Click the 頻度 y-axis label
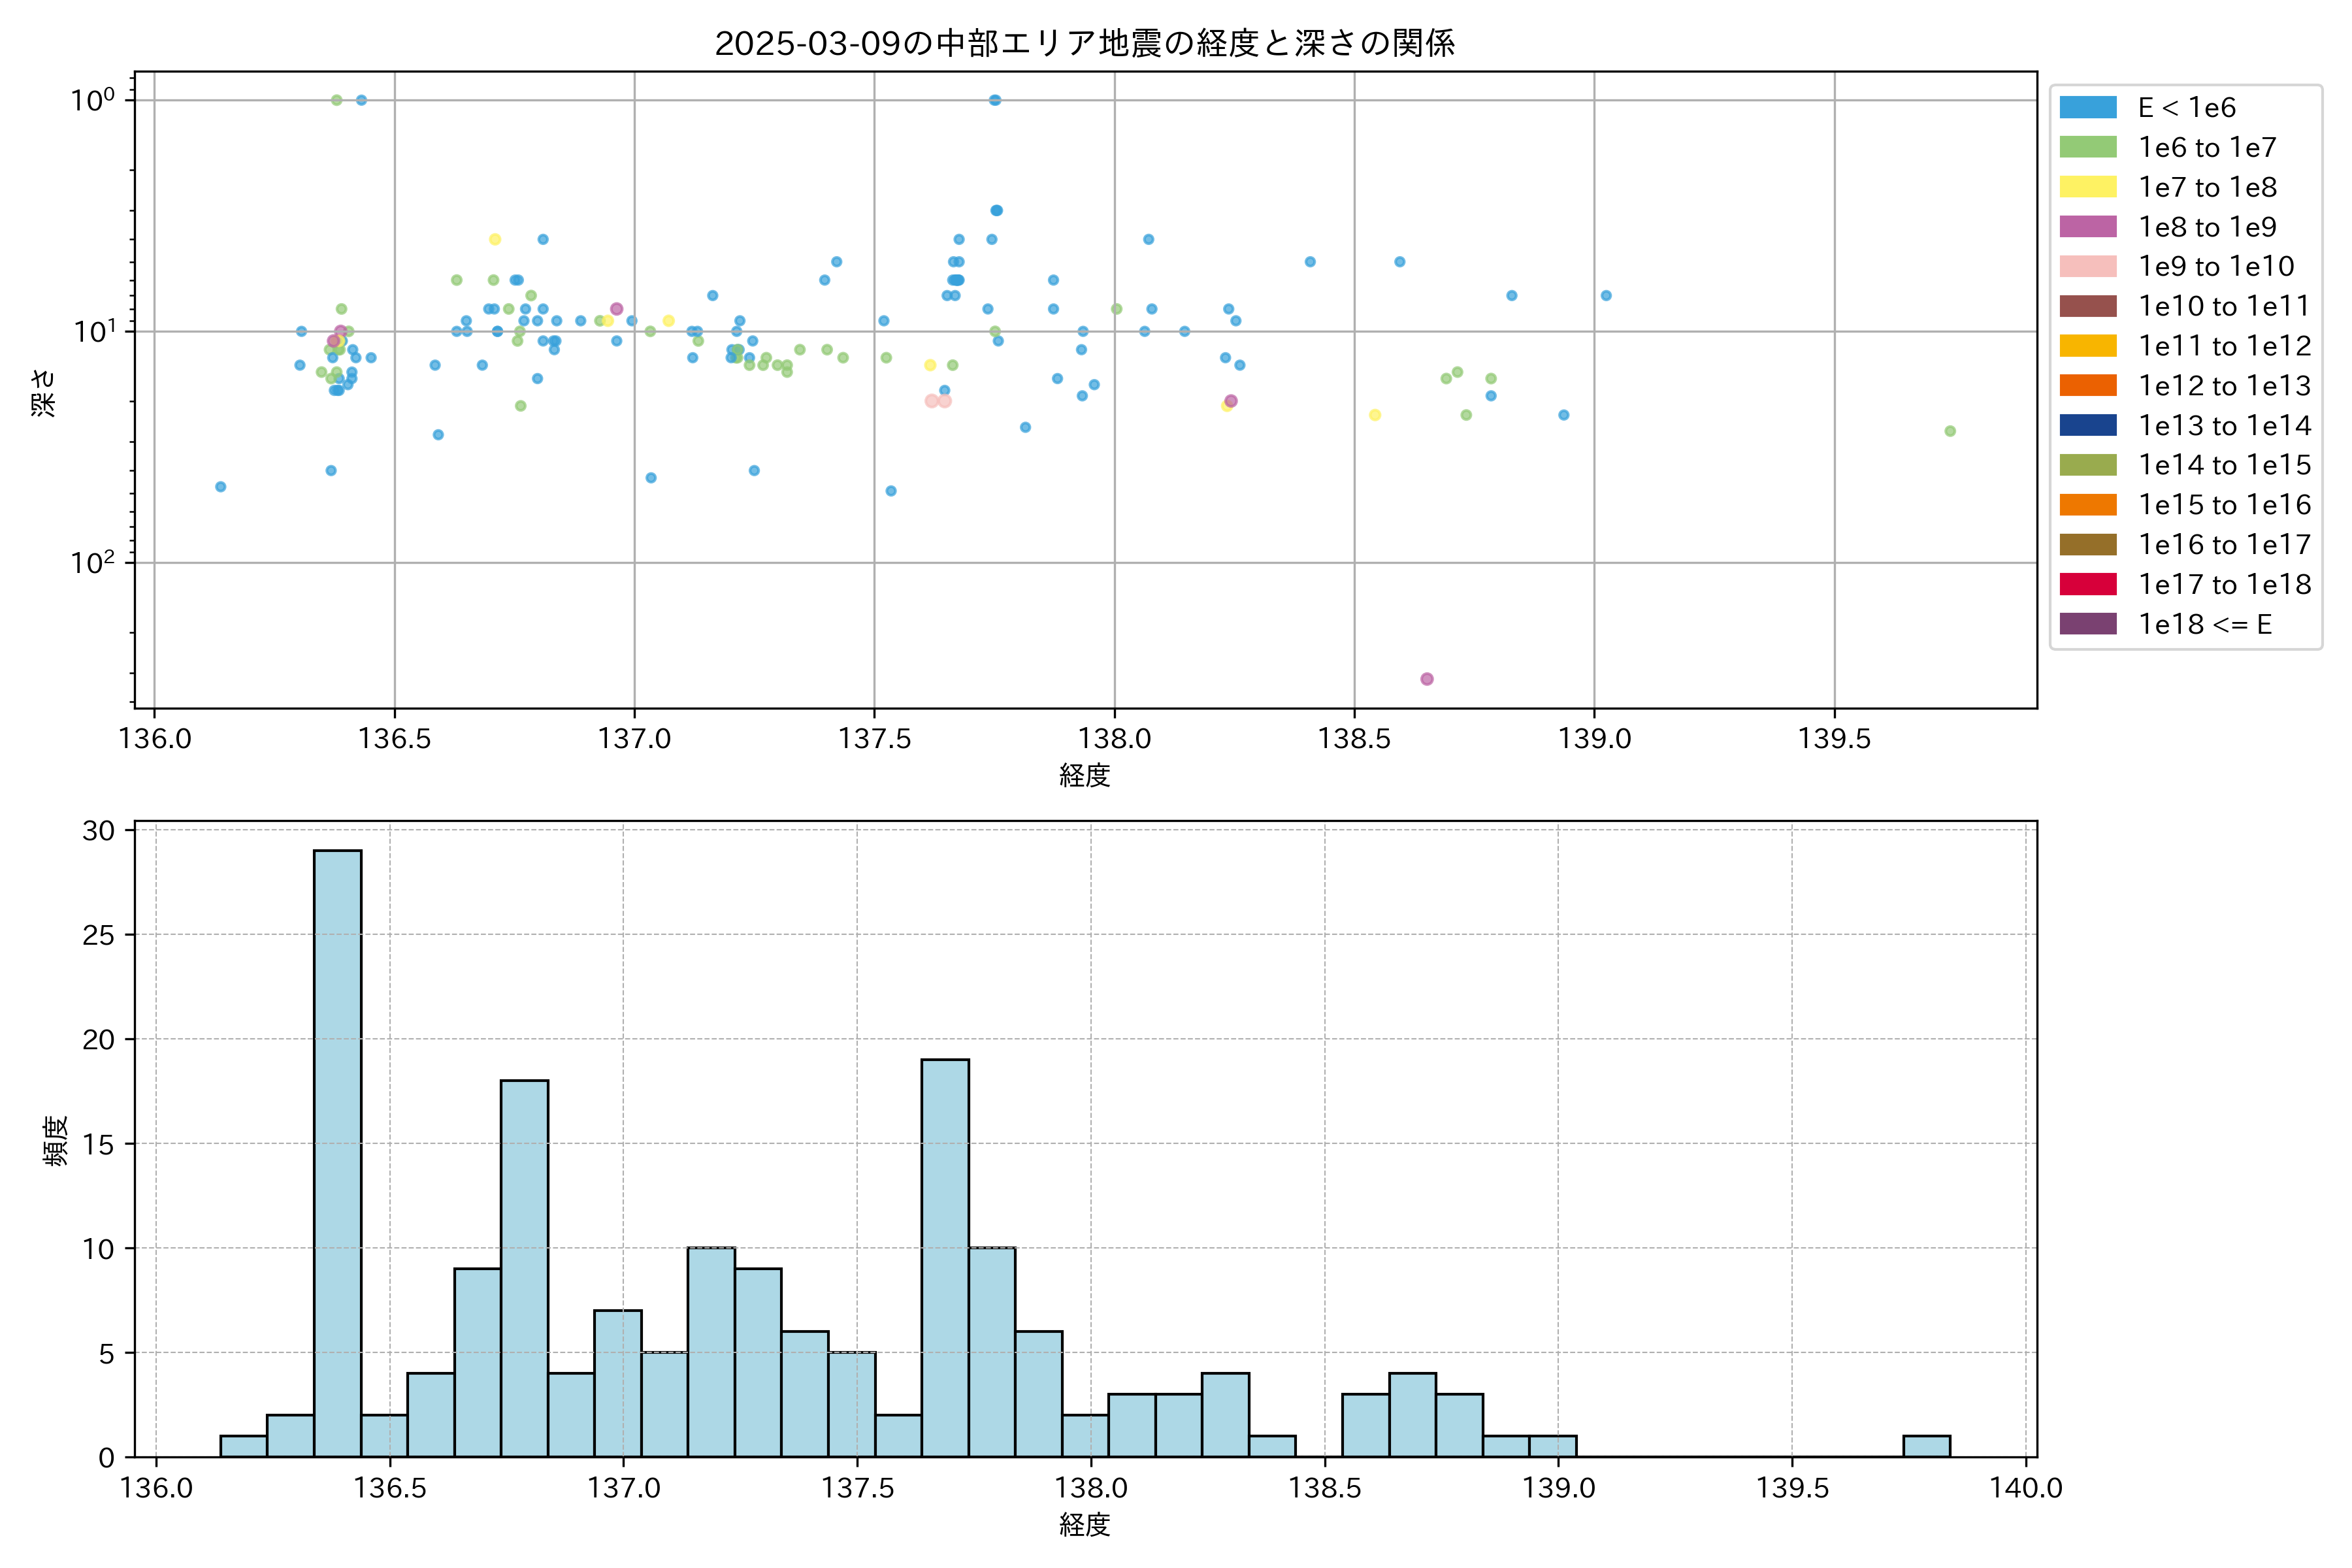Screen dimensions: 2352x1568 point(55,1140)
